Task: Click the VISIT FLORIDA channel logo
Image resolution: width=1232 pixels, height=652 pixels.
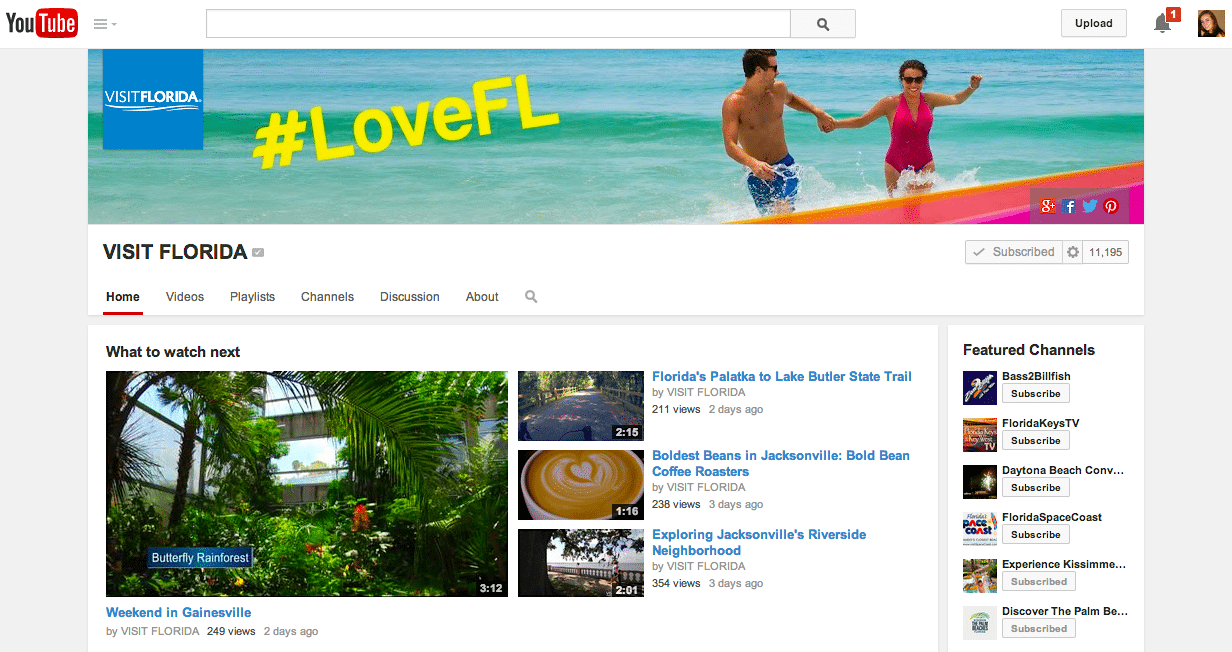Action: click(x=153, y=99)
